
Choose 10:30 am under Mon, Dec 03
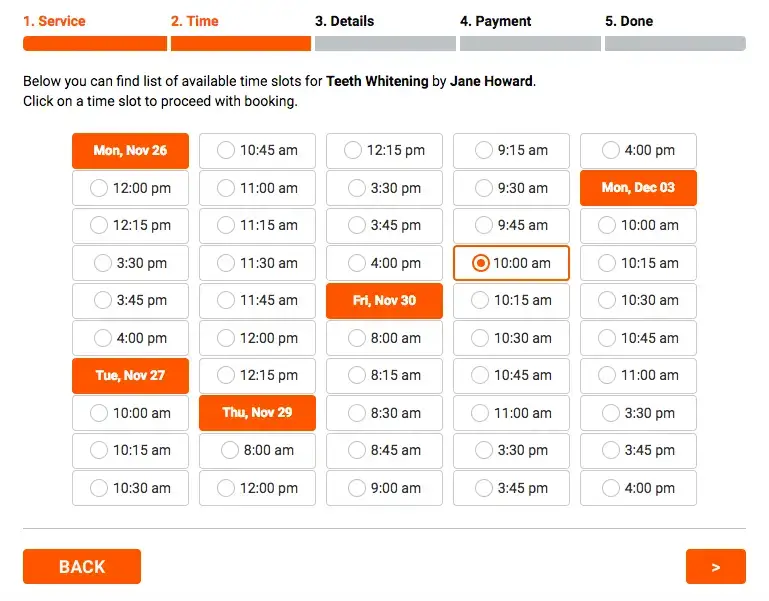click(638, 300)
